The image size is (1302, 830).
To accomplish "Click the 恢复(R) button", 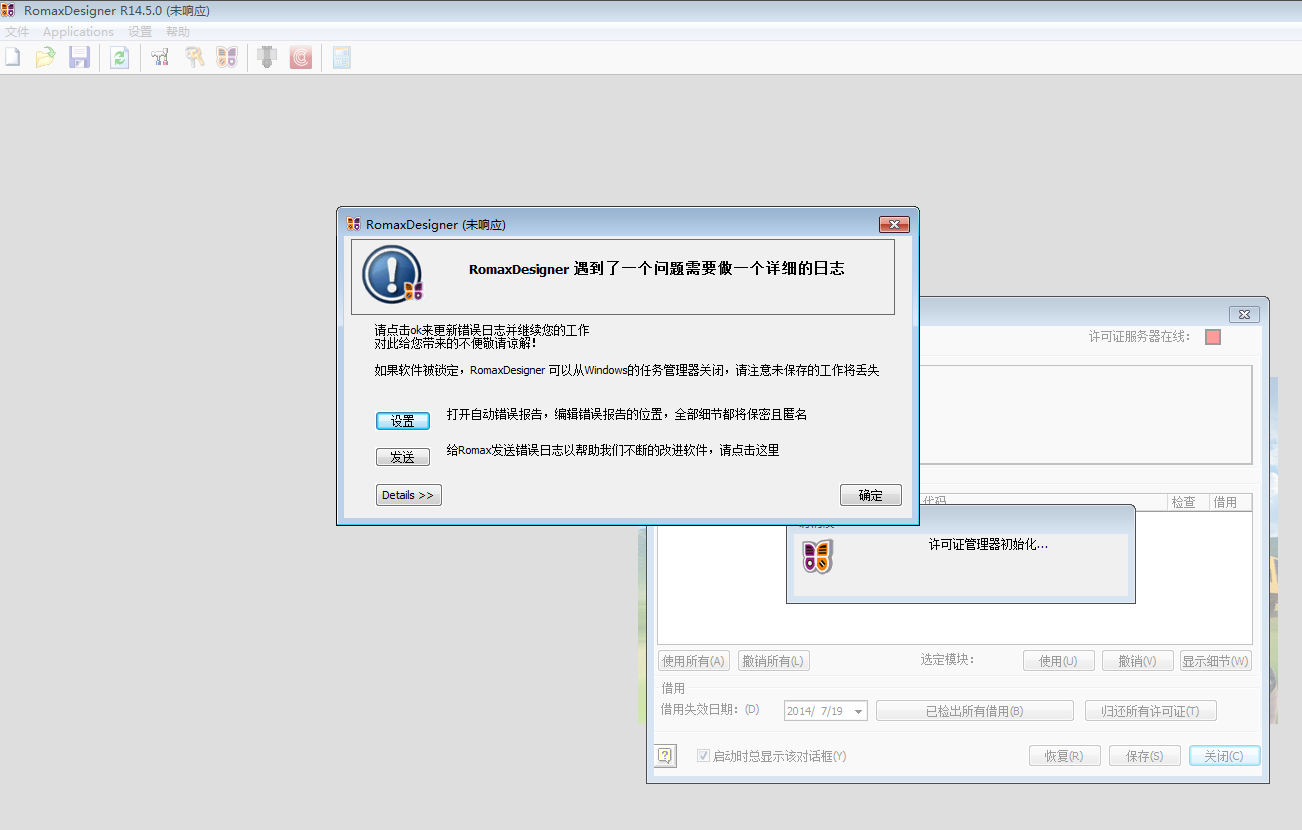I will (1064, 756).
